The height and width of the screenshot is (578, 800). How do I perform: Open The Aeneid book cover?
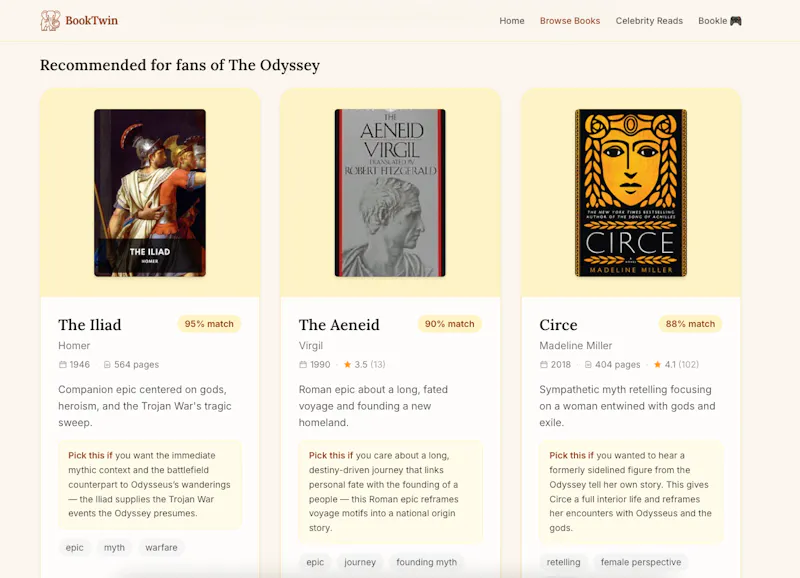[x=390, y=193]
